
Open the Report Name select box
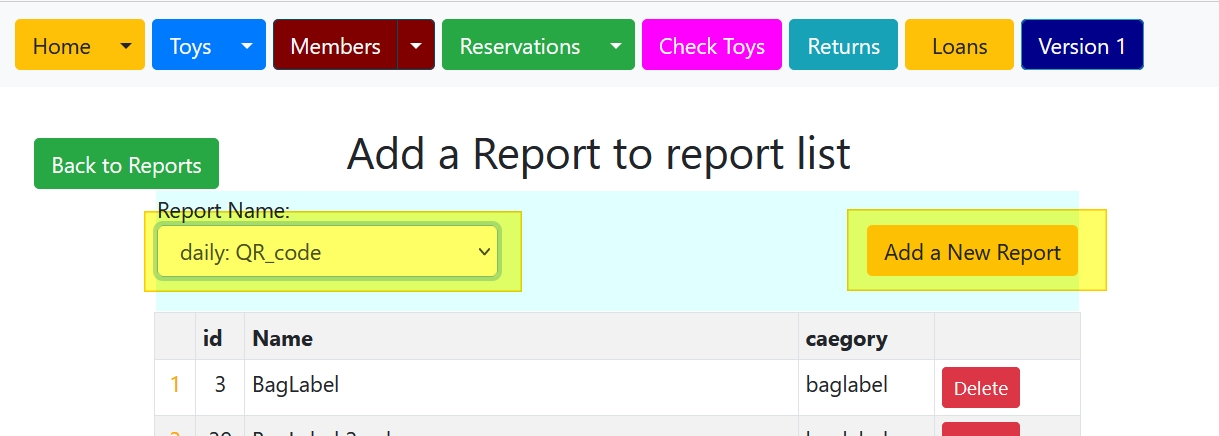pos(328,251)
